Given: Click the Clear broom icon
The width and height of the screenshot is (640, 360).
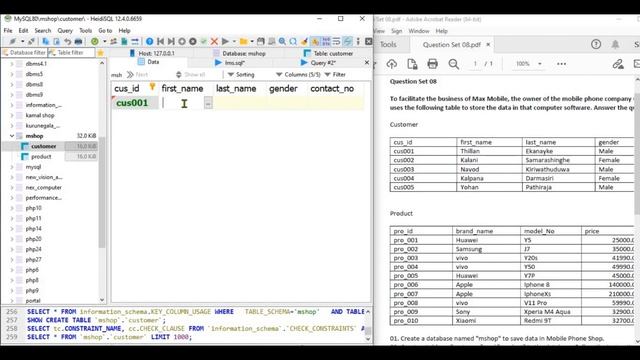Looking at the screenshot, I should click(x=304, y=41).
